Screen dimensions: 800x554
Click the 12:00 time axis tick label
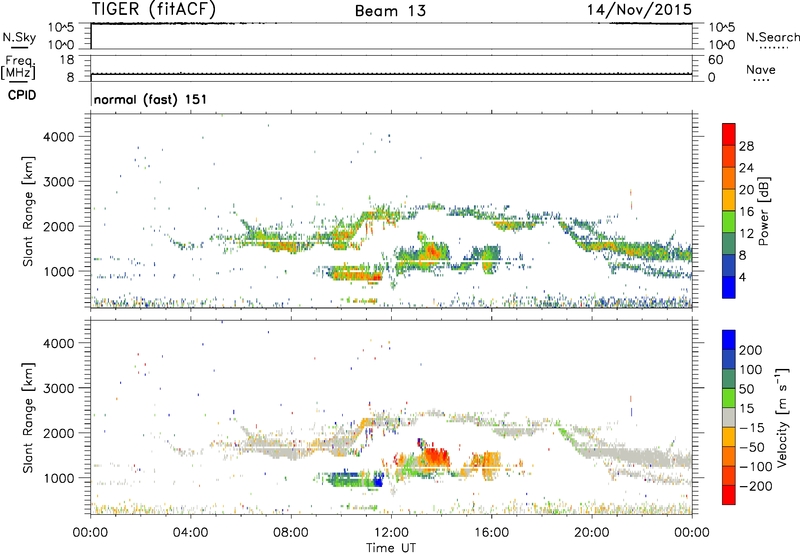pyautogui.click(x=391, y=533)
